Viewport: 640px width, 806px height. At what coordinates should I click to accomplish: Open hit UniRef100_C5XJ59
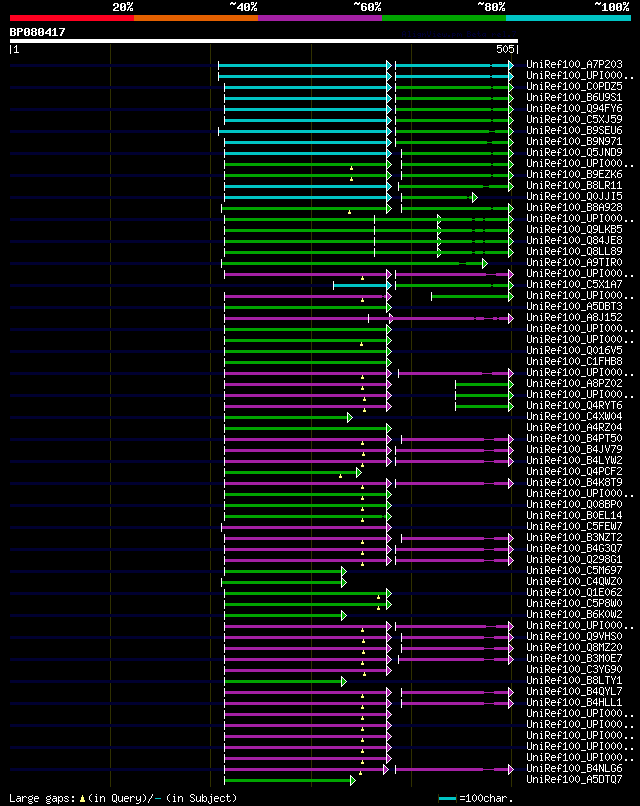click(x=574, y=119)
